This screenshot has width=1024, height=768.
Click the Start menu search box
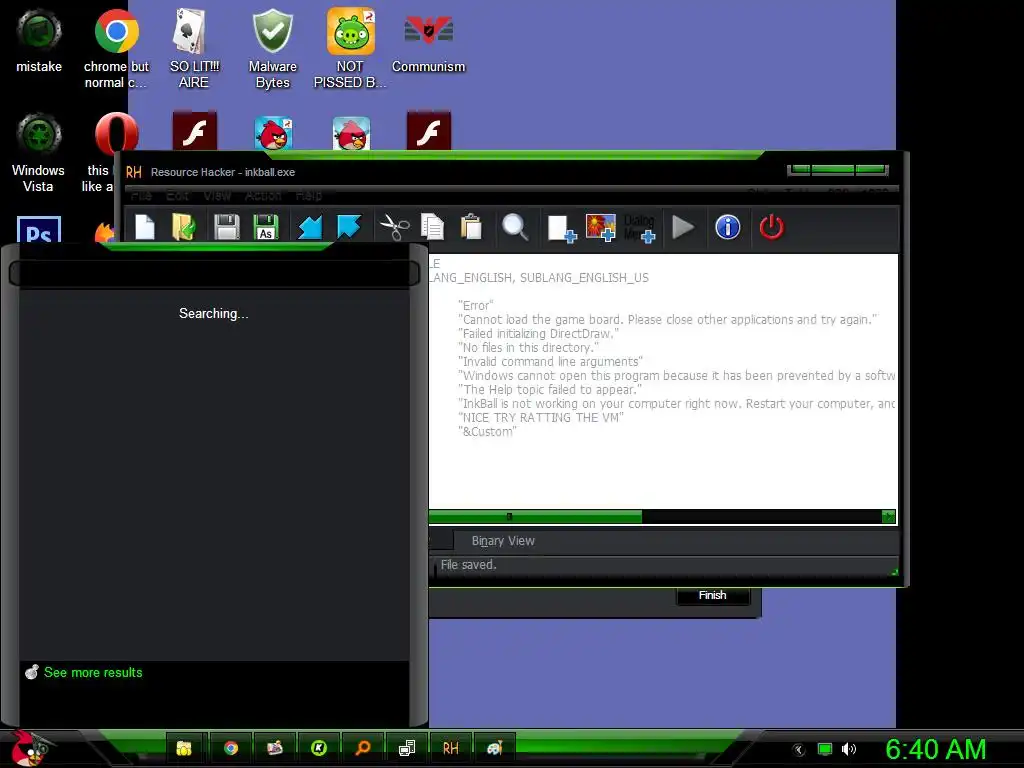pyautogui.click(x=214, y=274)
